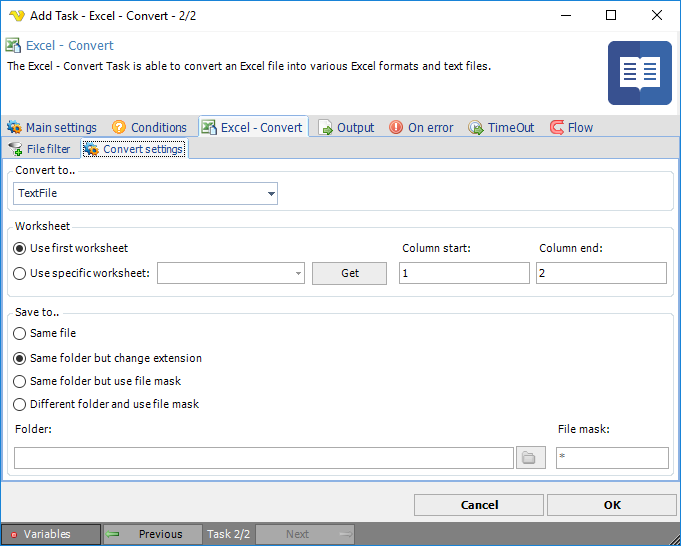This screenshot has height=546, width=681.
Task: Click the File mask input field
Action: (x=612, y=458)
